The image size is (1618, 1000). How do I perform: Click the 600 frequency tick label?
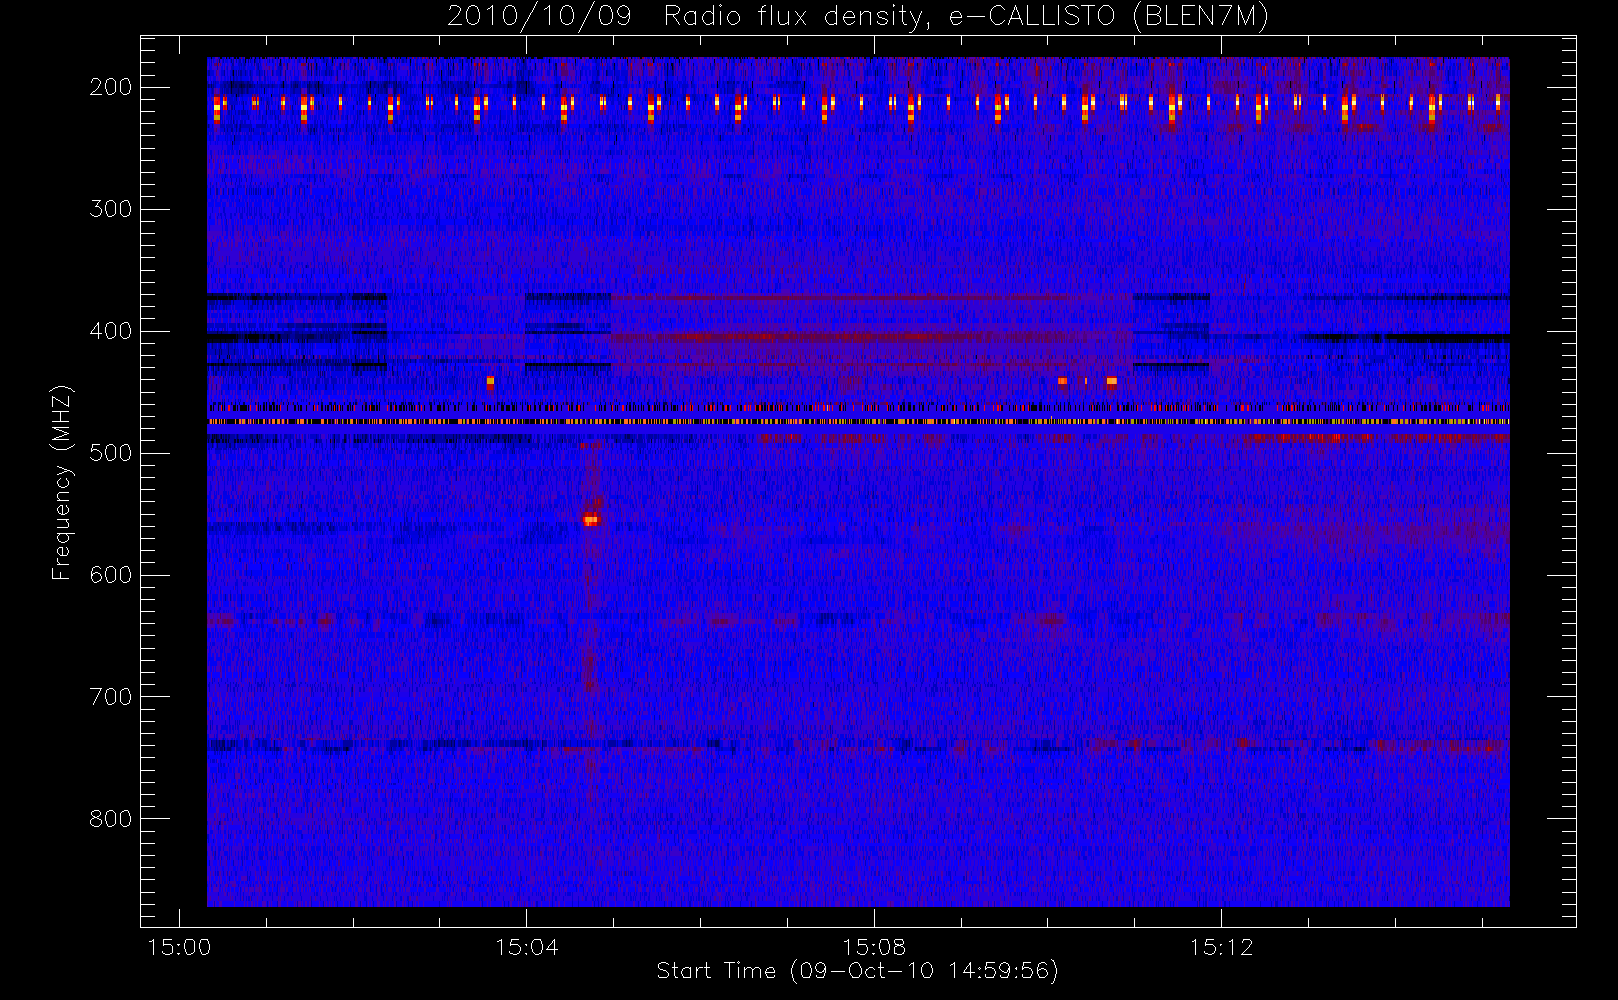pyautogui.click(x=111, y=575)
